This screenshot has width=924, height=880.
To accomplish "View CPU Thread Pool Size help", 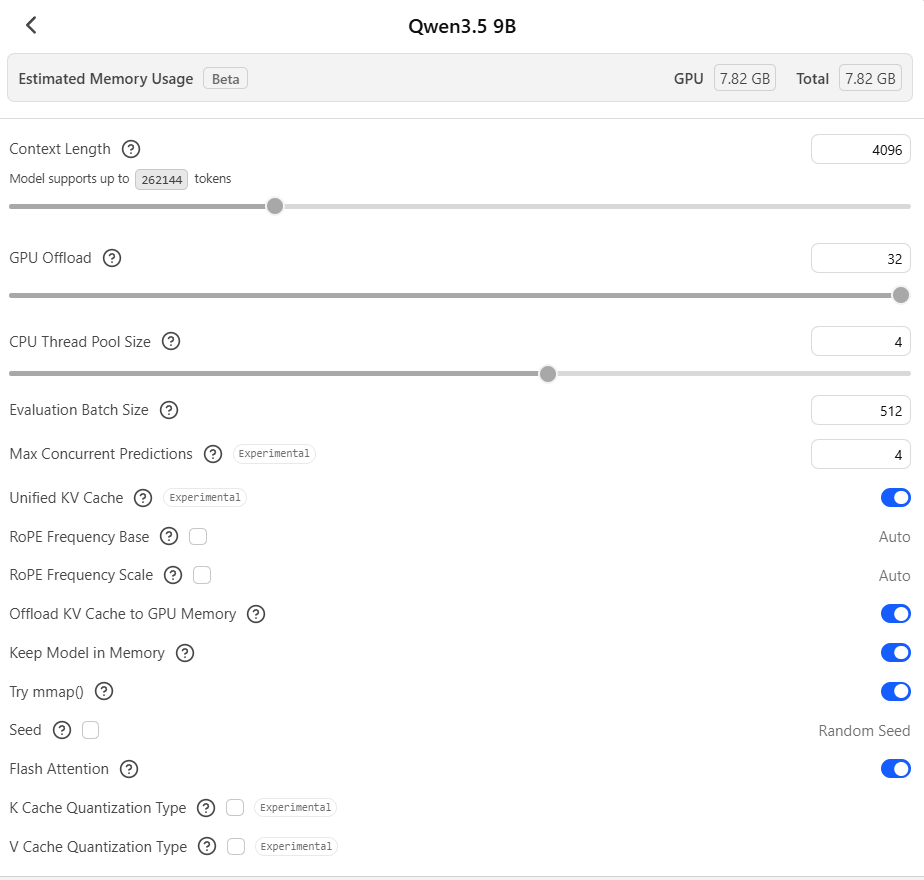I will [x=171, y=341].
